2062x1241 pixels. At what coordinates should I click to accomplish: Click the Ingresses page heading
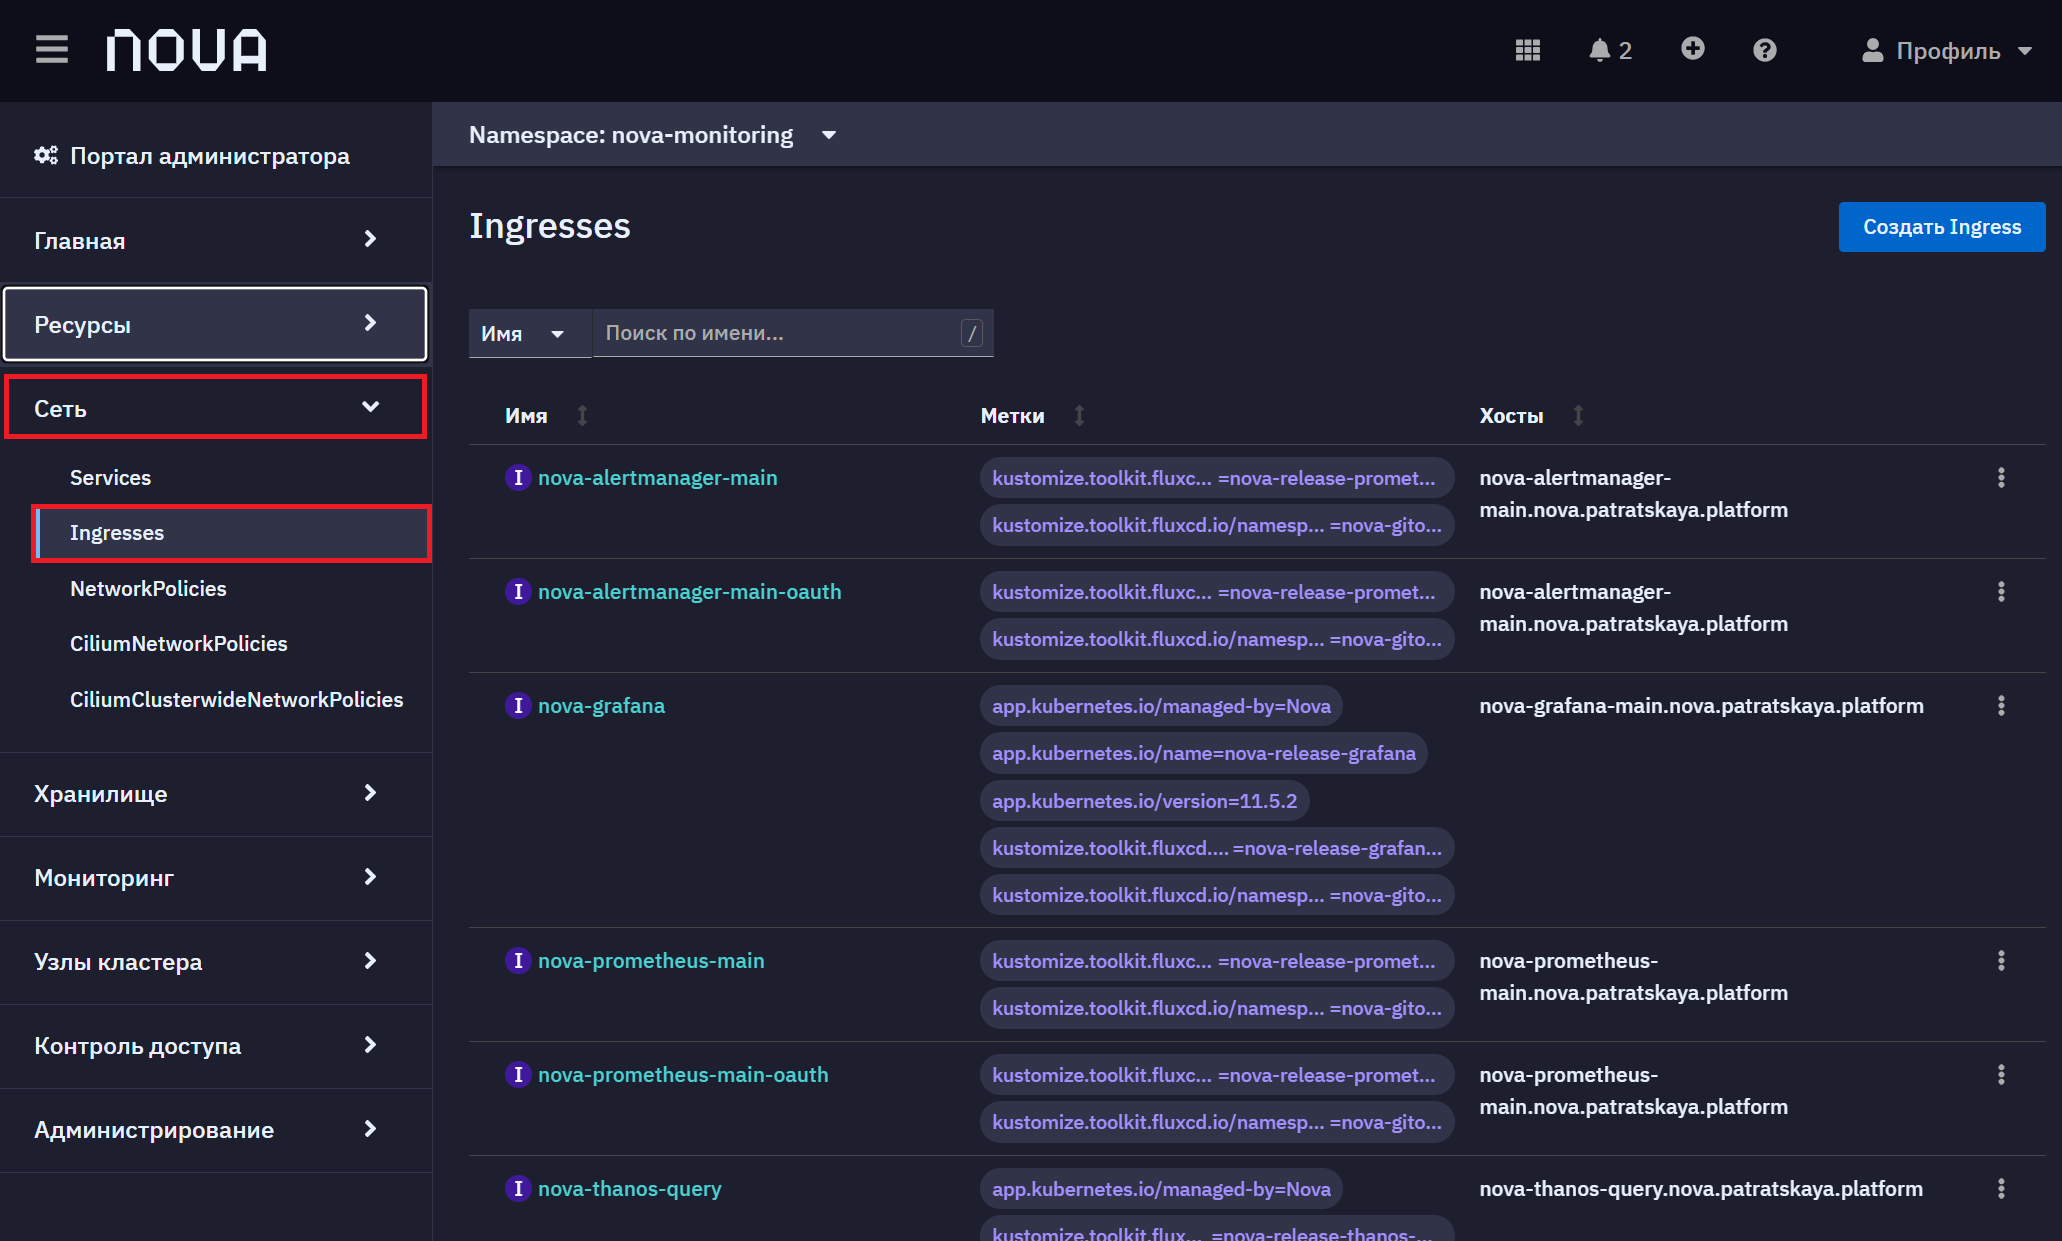pos(550,226)
